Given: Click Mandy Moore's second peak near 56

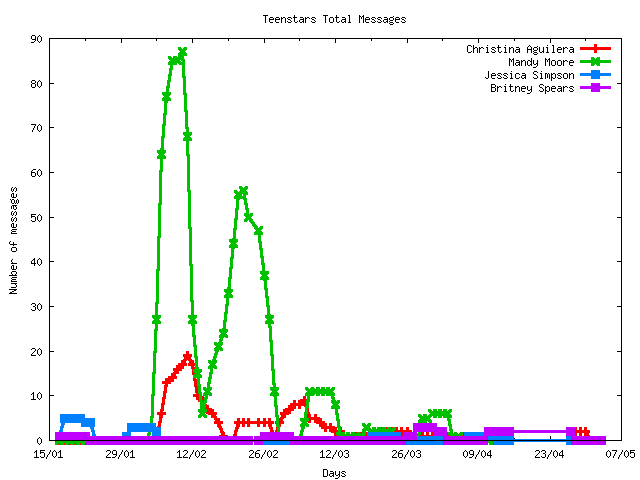Looking at the screenshot, I should coord(243,191).
